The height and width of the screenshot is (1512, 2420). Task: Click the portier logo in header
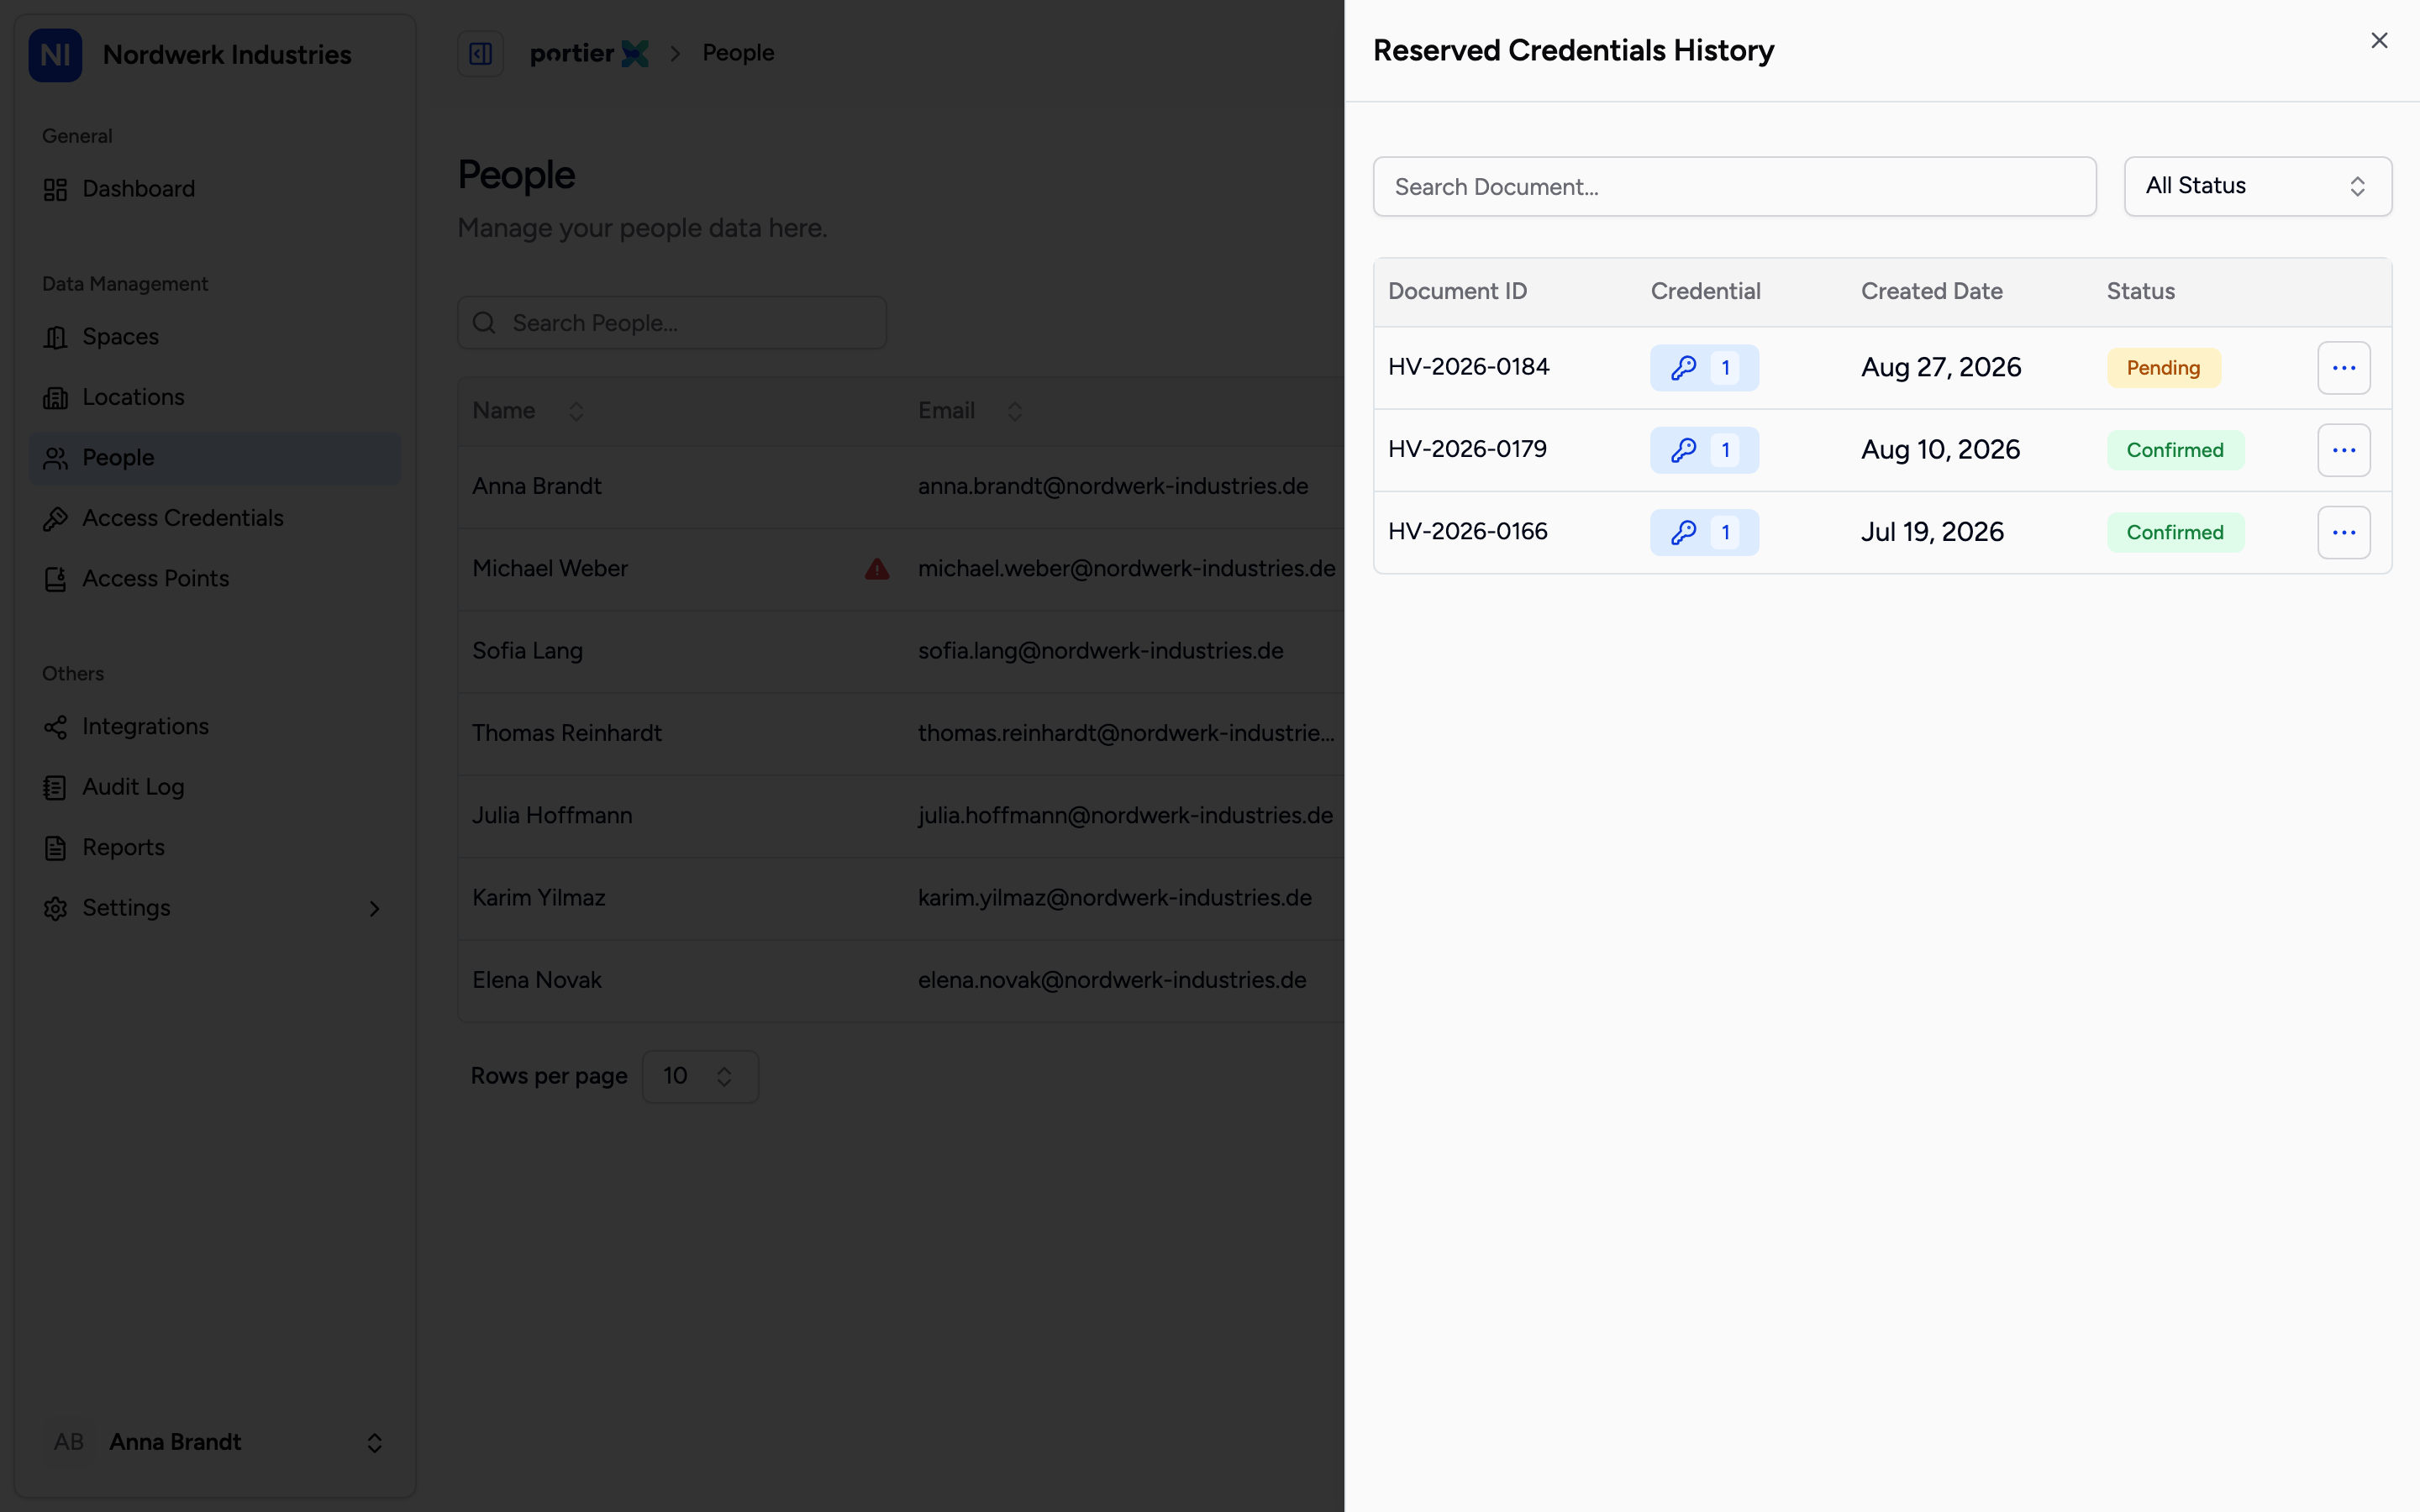[589, 53]
